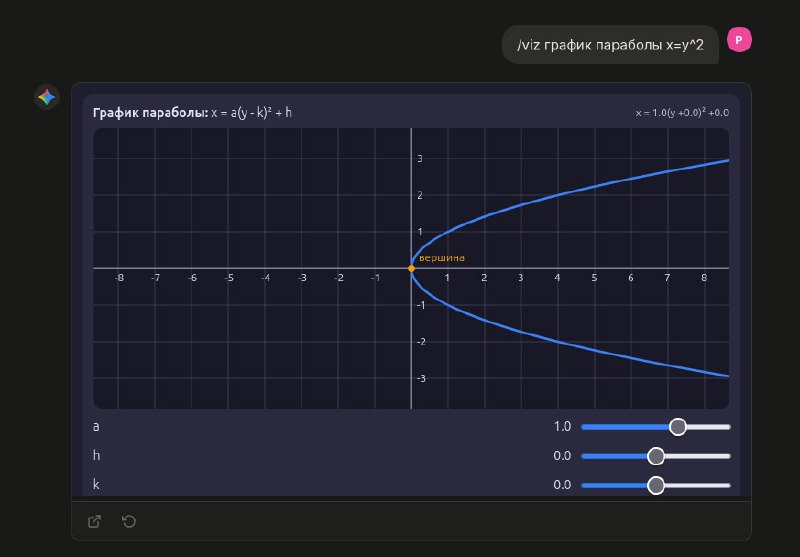Click the a slider's white unfilled track end

[722, 427]
